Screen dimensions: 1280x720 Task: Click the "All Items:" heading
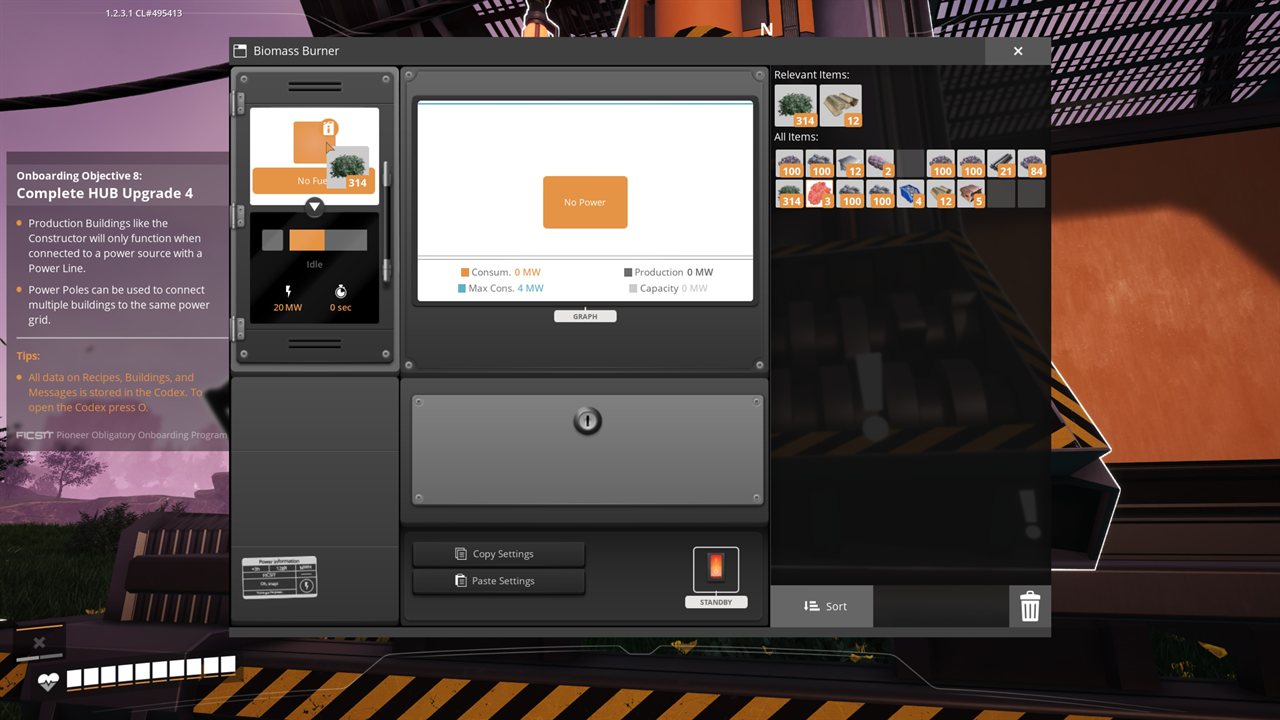(x=796, y=137)
